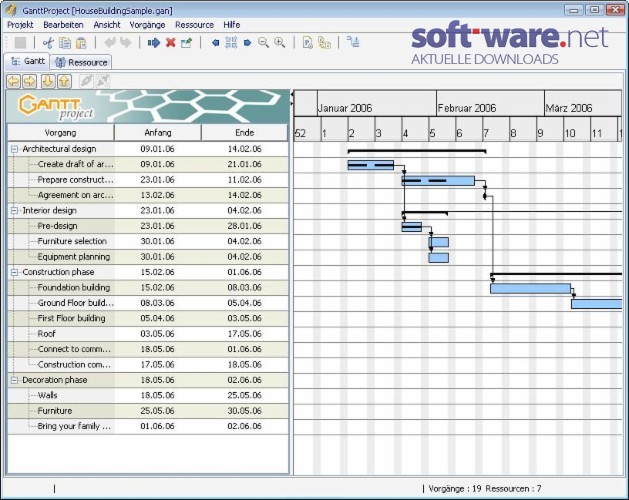629x500 pixels.
Task: Collapse the Decoration phase group
Action: [x=14, y=380]
